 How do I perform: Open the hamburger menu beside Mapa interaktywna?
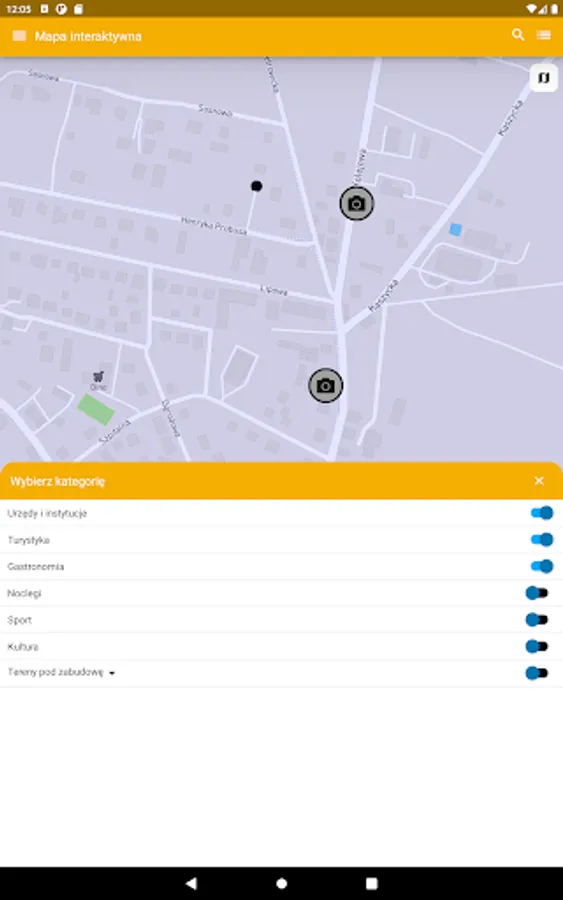pyautogui.click(x=19, y=36)
